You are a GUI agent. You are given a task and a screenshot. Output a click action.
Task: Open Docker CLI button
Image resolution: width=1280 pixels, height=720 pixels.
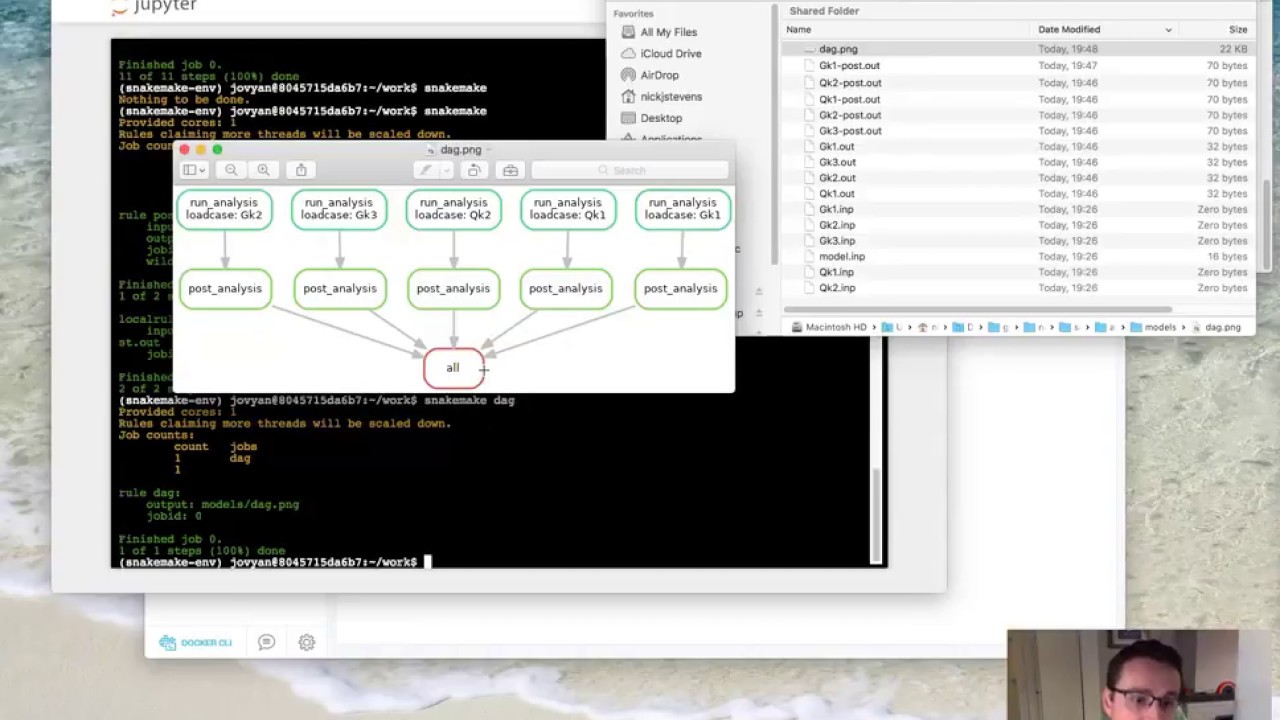[x=196, y=643]
